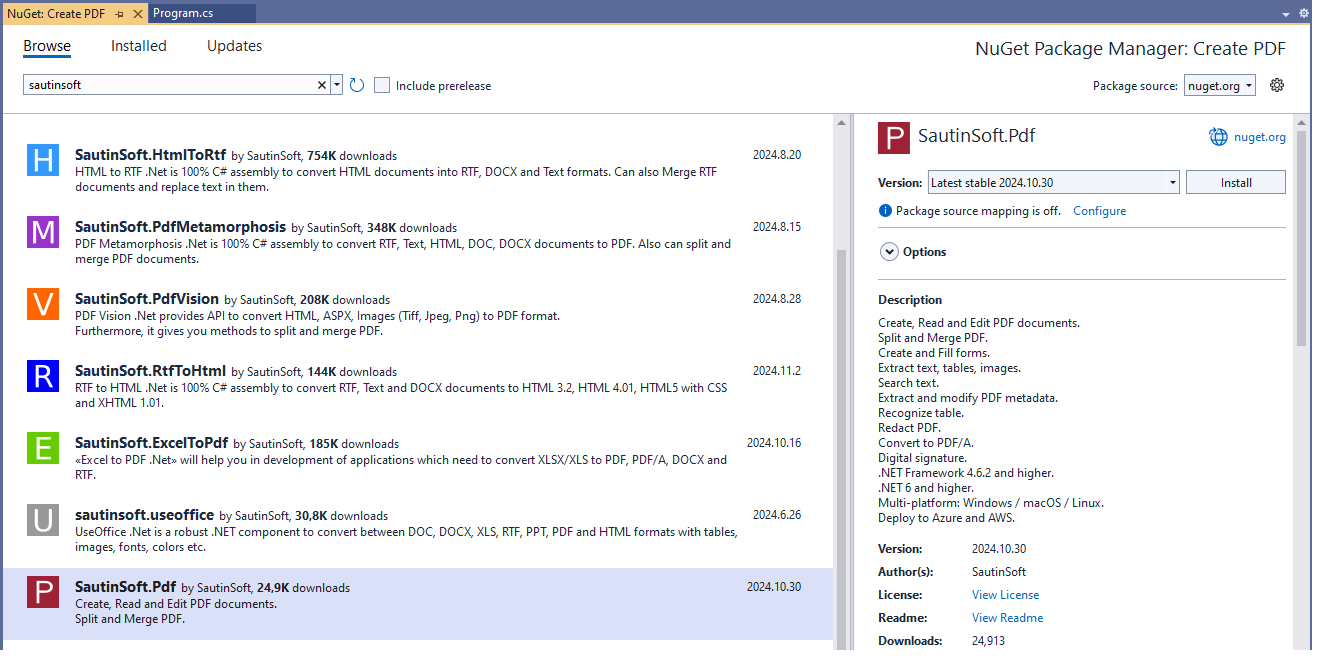1317x661 pixels.
Task: Open the NuGet settings gear
Action: click(x=1277, y=85)
